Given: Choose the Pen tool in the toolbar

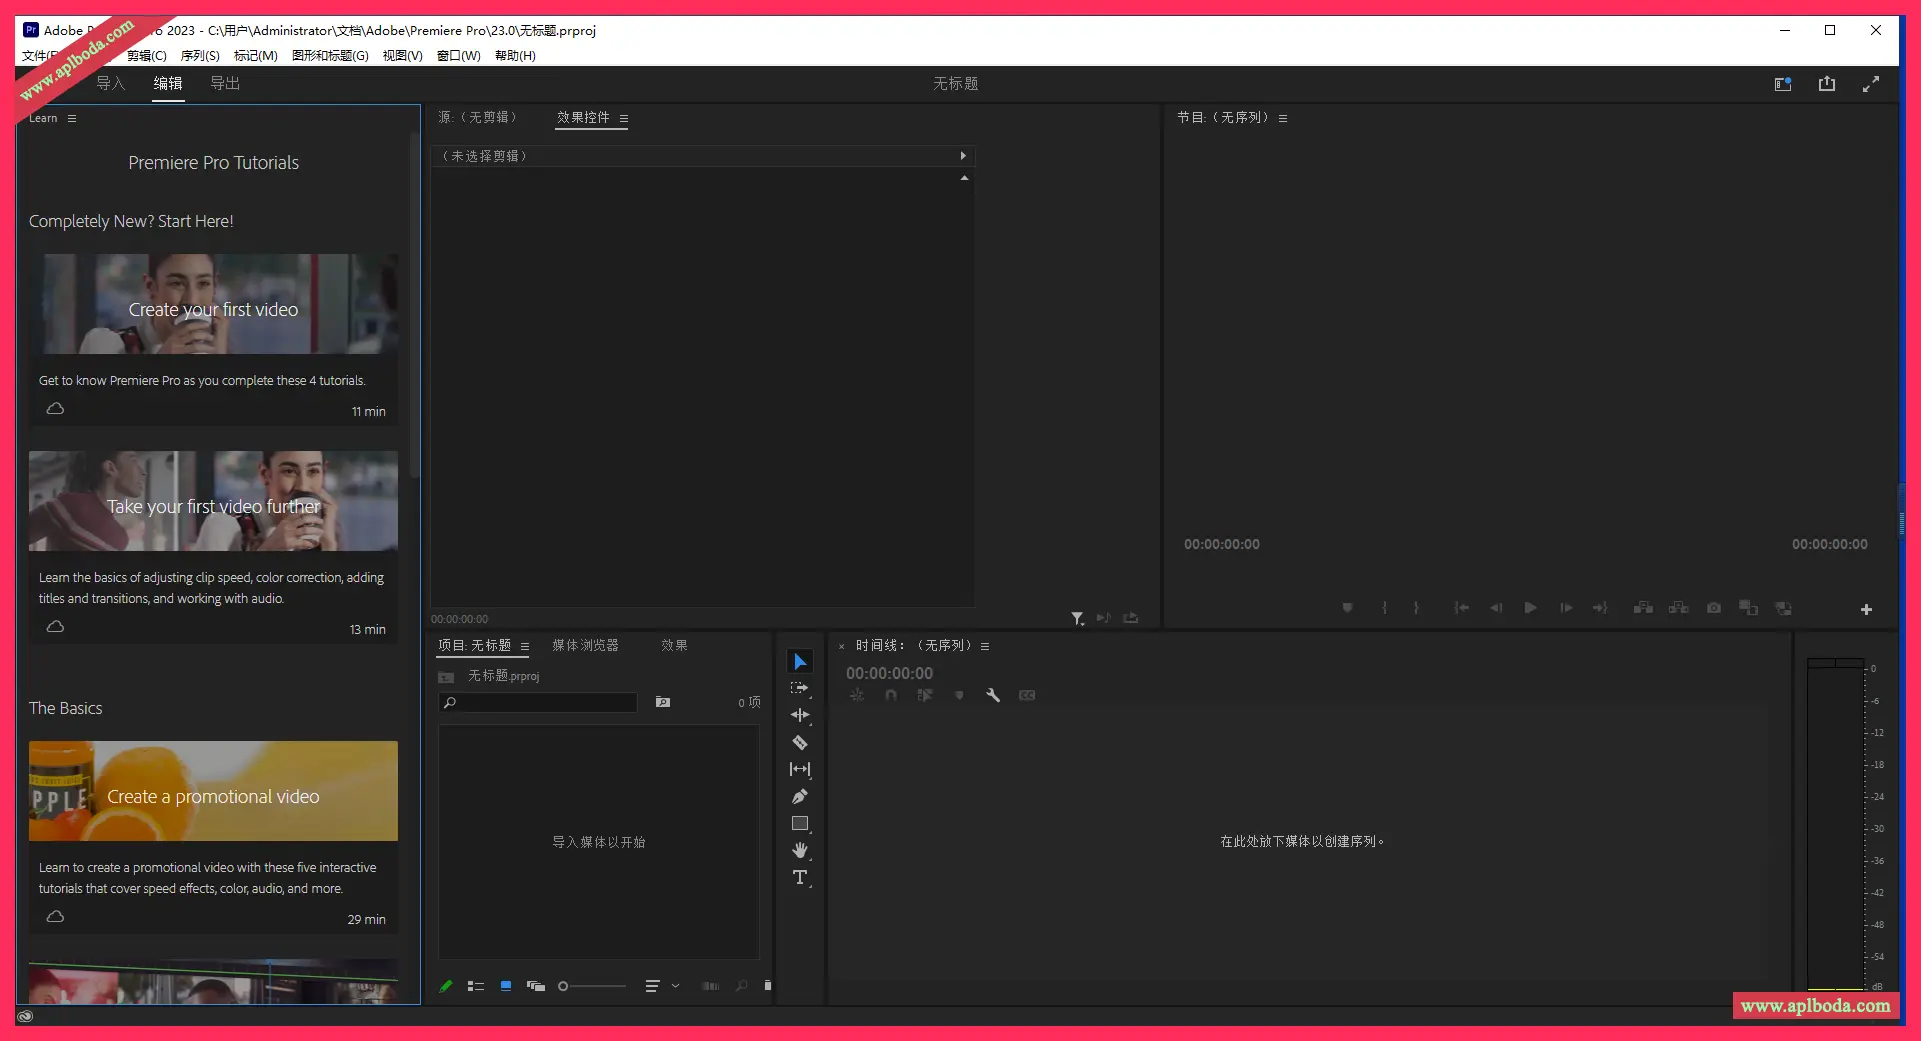Looking at the screenshot, I should click(799, 796).
